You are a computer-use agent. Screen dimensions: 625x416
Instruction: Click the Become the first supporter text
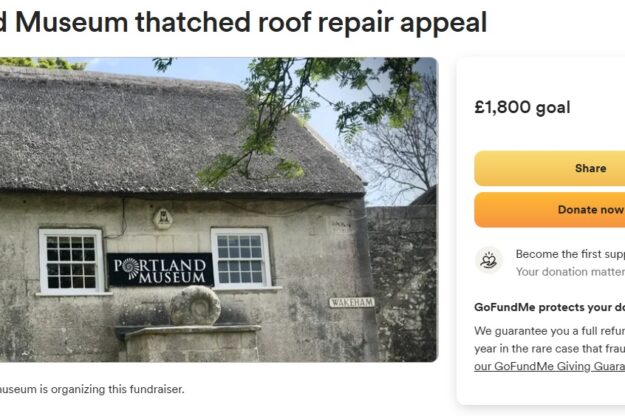[x=570, y=254]
